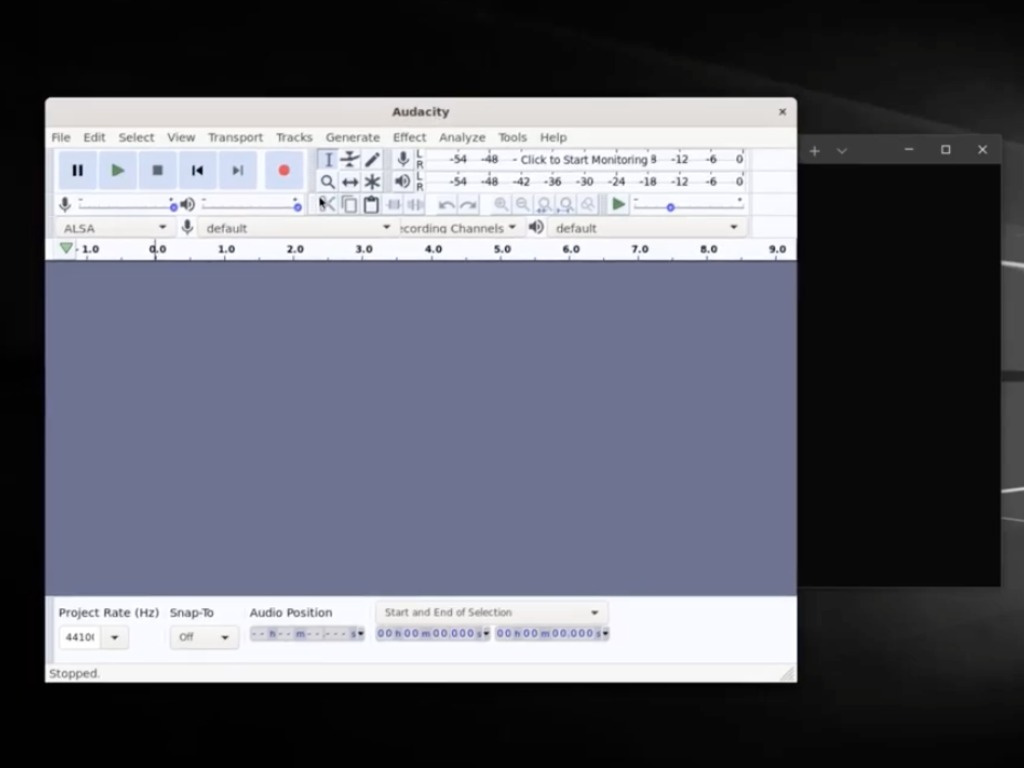Open the View menu

click(x=181, y=137)
